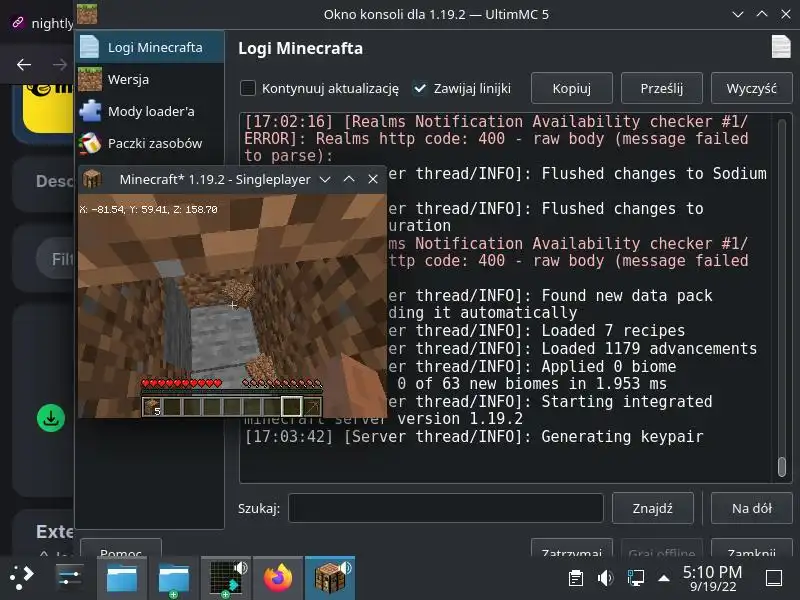This screenshot has width=800, height=600.
Task: Open the second file manager taskbar icon
Action: click(x=173, y=578)
